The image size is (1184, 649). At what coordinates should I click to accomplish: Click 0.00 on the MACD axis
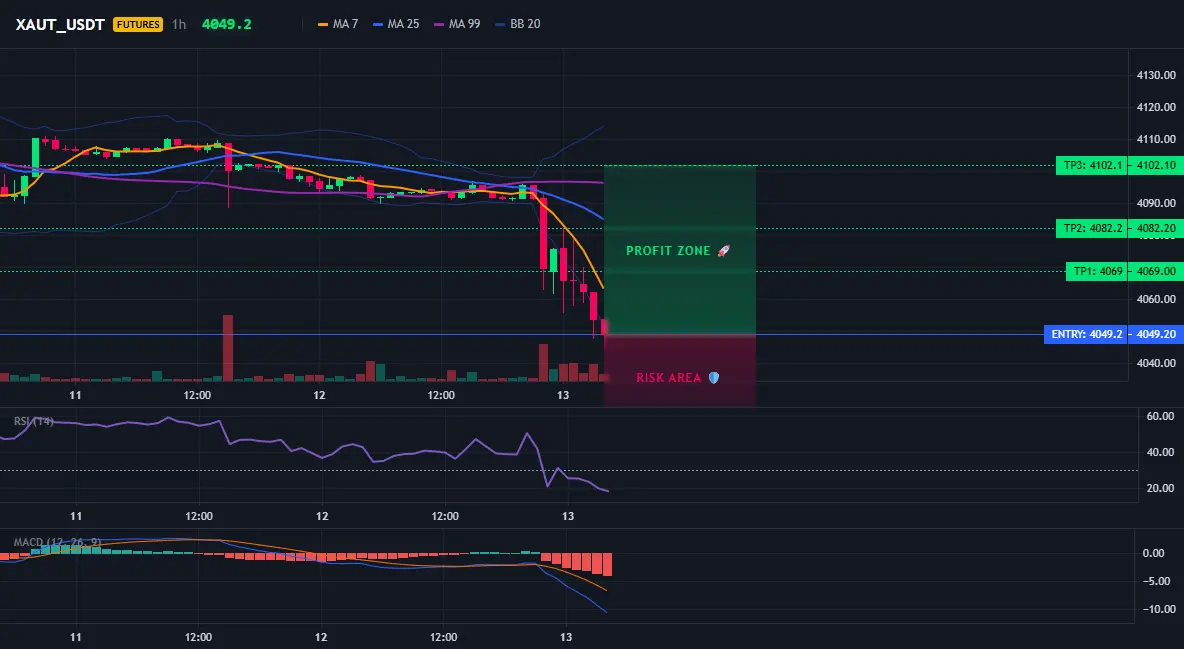click(1153, 553)
